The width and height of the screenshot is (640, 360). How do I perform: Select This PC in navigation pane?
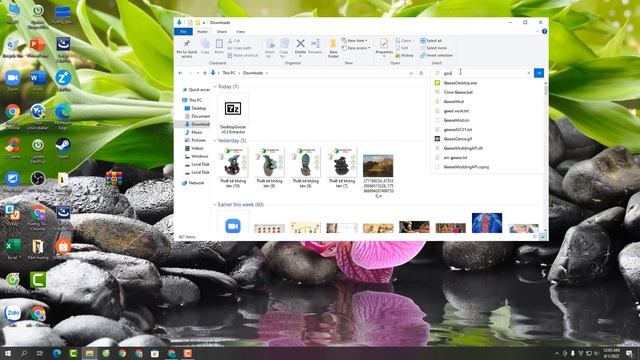click(x=195, y=100)
